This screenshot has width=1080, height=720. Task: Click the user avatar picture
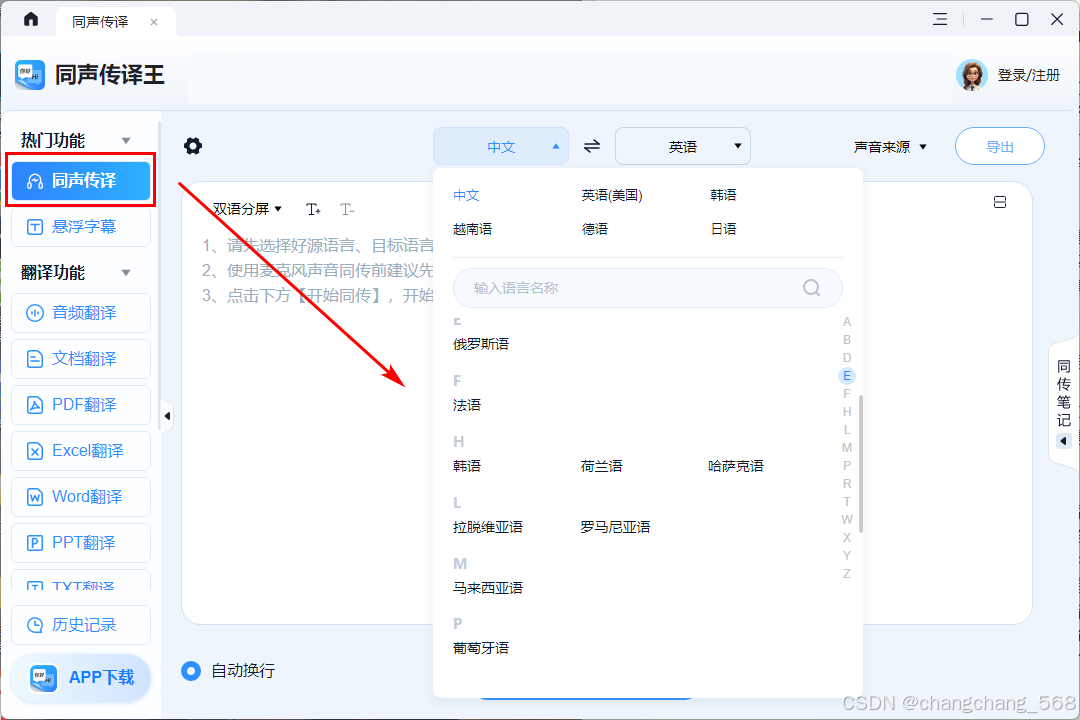tap(971, 75)
